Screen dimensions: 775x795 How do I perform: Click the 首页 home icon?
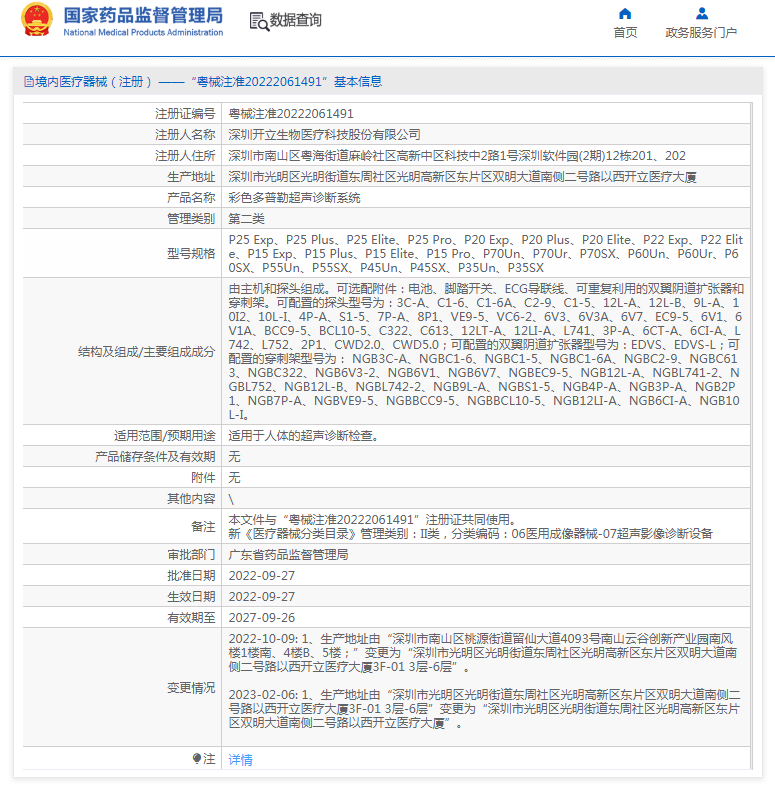pyautogui.click(x=625, y=13)
